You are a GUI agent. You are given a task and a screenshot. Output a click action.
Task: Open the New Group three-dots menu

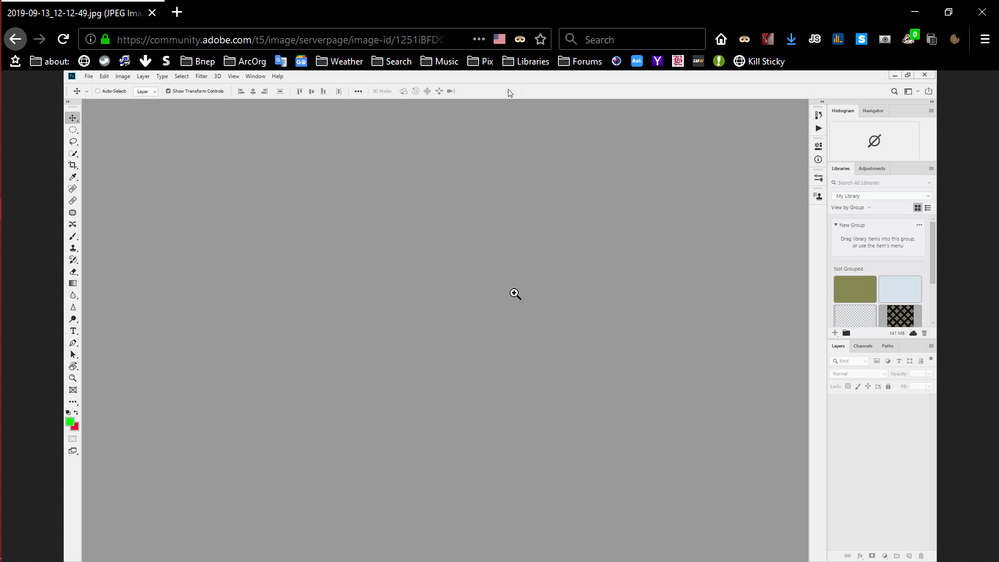[x=919, y=225]
